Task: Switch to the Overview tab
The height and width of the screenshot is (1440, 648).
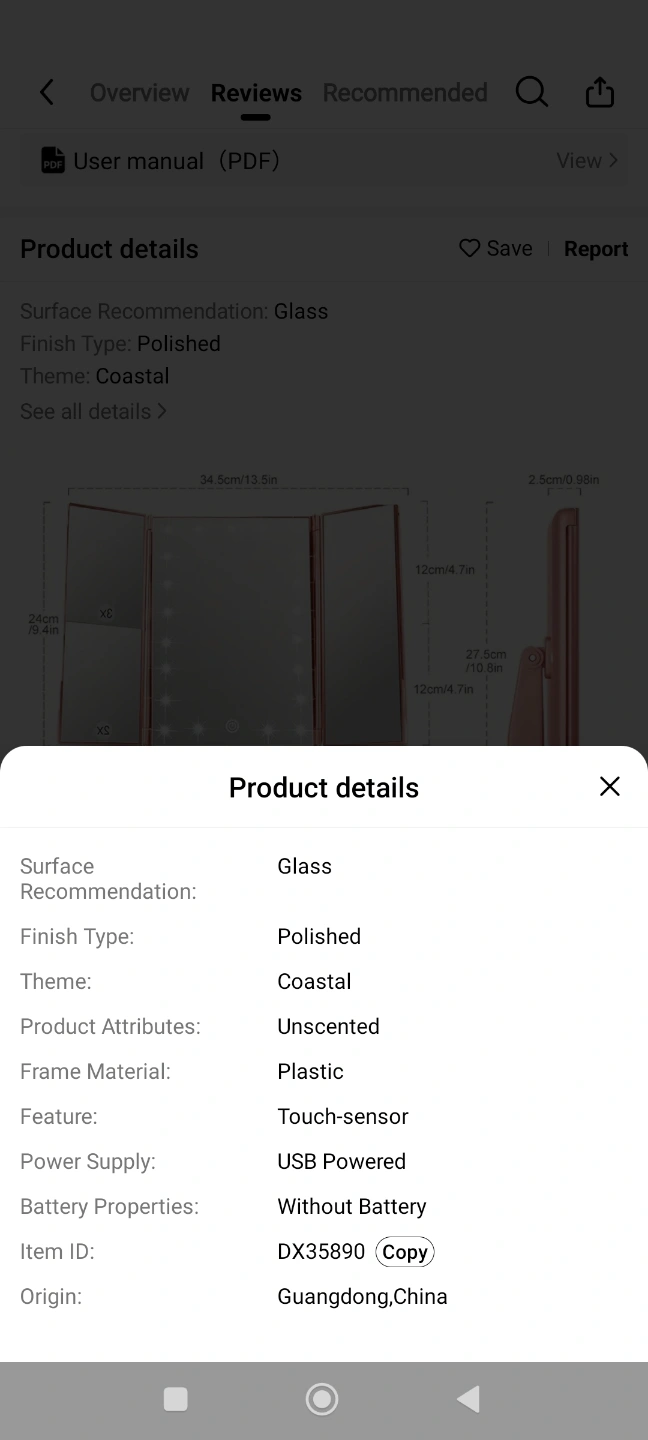Action: point(139,93)
